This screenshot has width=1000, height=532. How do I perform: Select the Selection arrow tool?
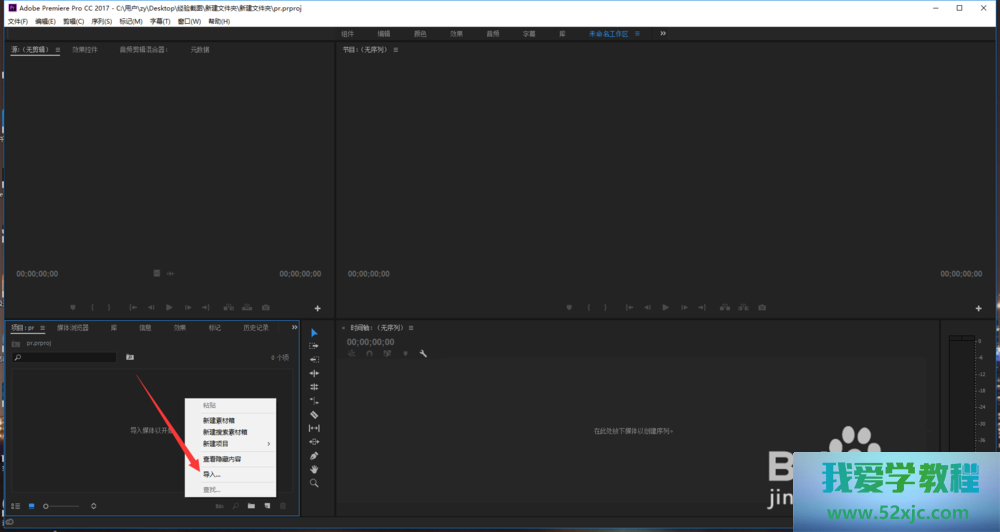[x=314, y=333]
